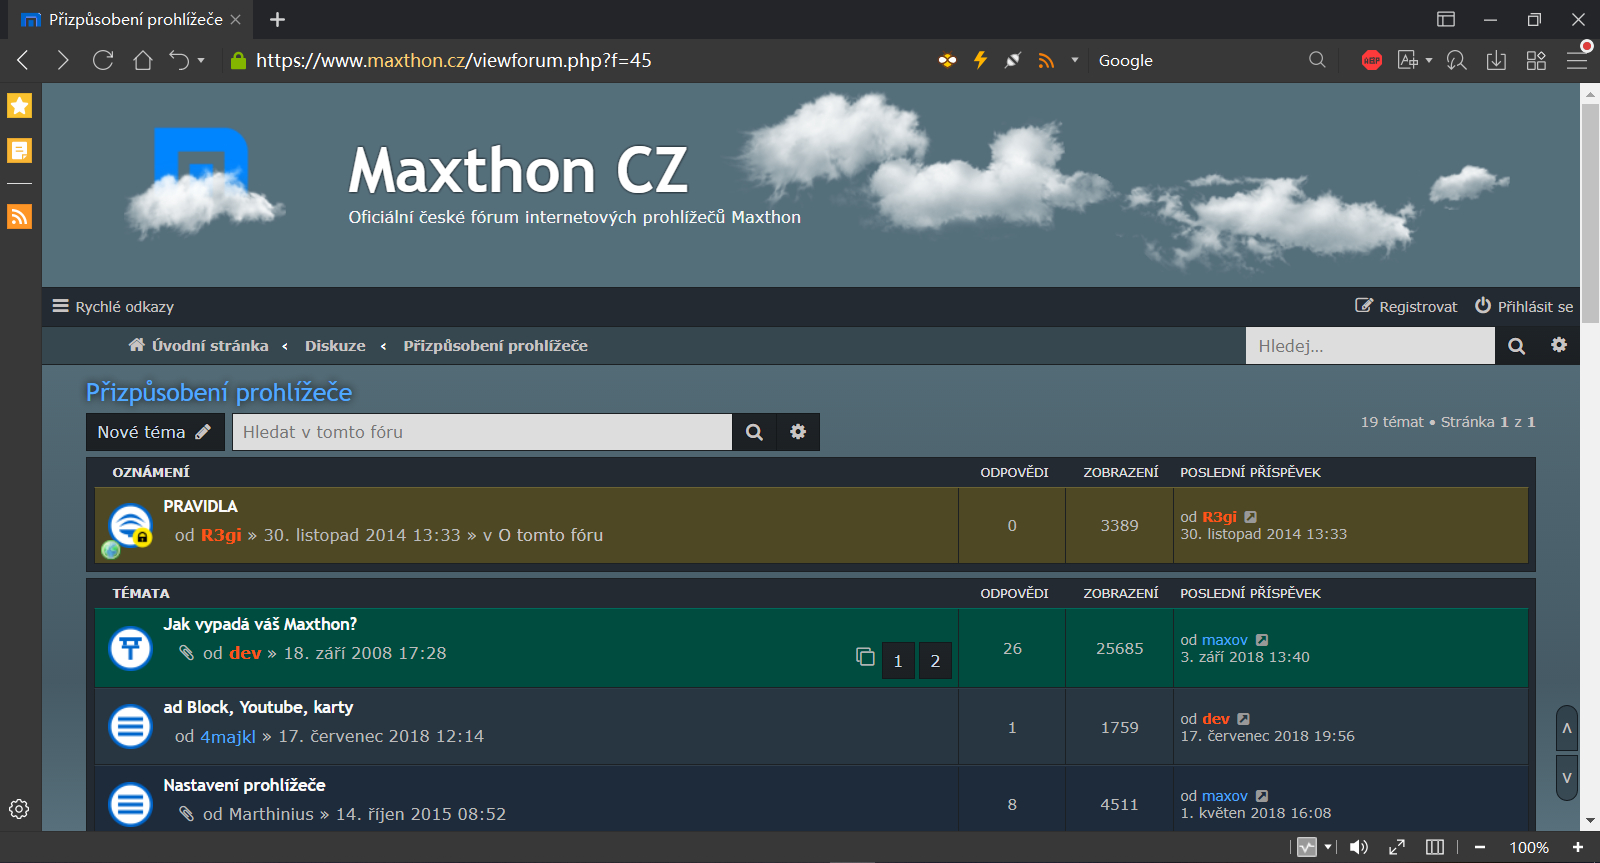Toggle fullscreen mode in status bar
The width and height of the screenshot is (1600, 863).
click(1397, 847)
